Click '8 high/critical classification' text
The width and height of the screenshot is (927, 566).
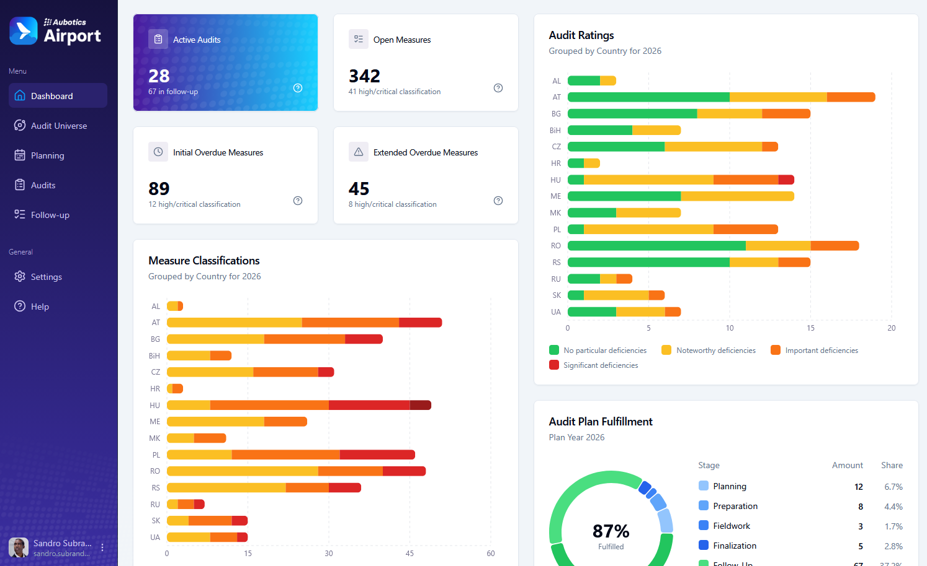[x=393, y=204]
